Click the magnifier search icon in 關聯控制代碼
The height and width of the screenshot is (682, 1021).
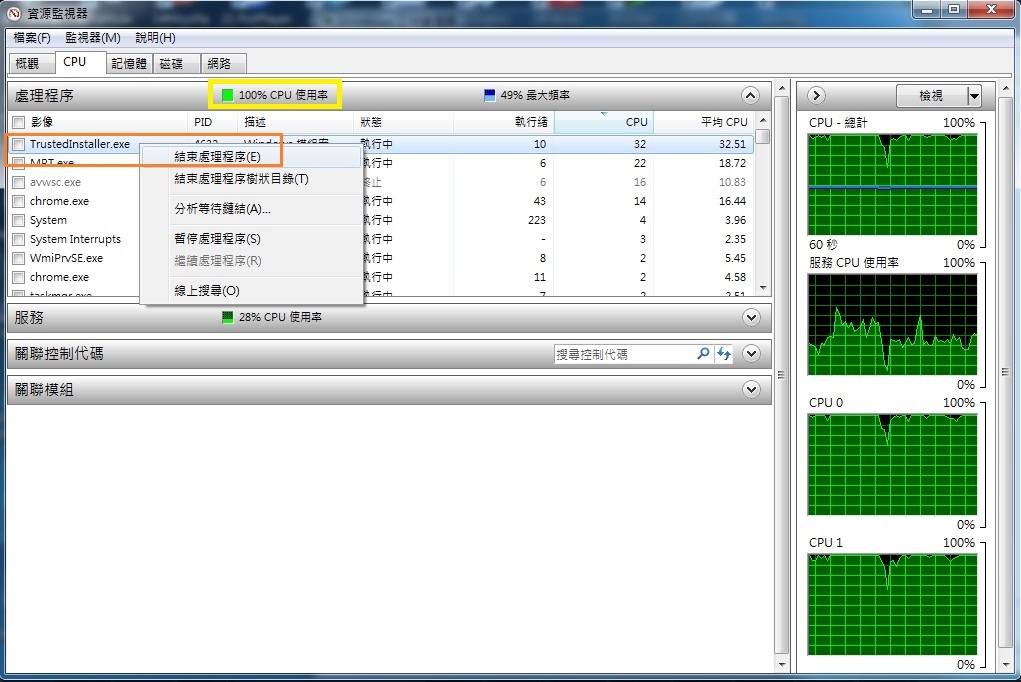703,354
